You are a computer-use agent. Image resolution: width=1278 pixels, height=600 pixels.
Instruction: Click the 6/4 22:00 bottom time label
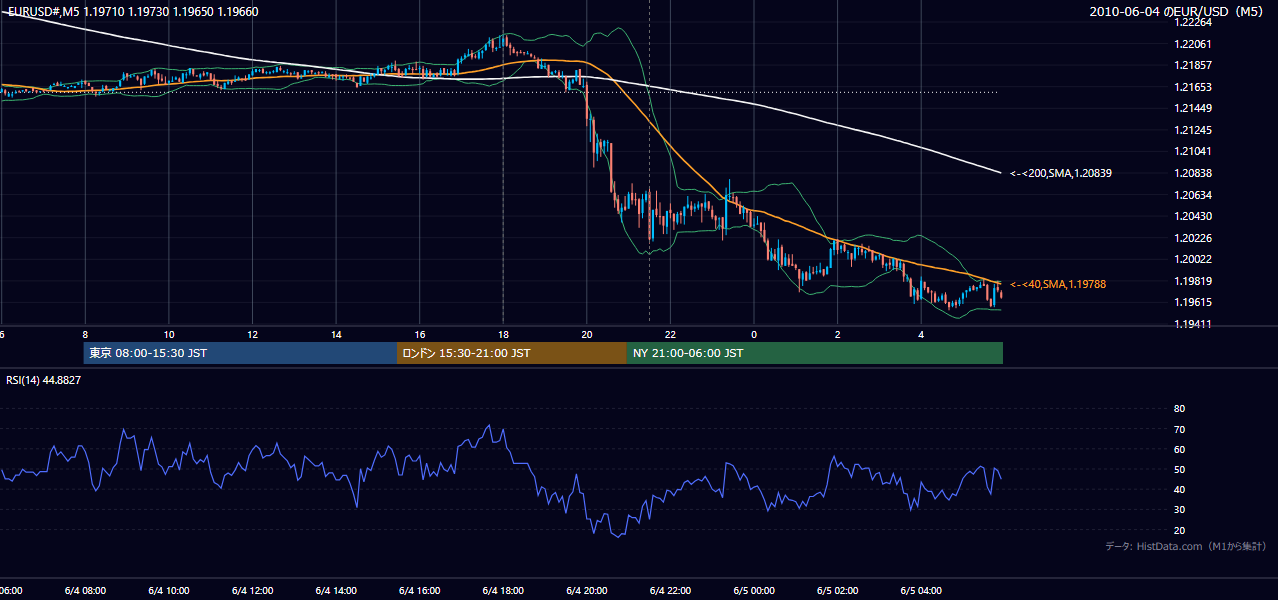tap(670, 590)
